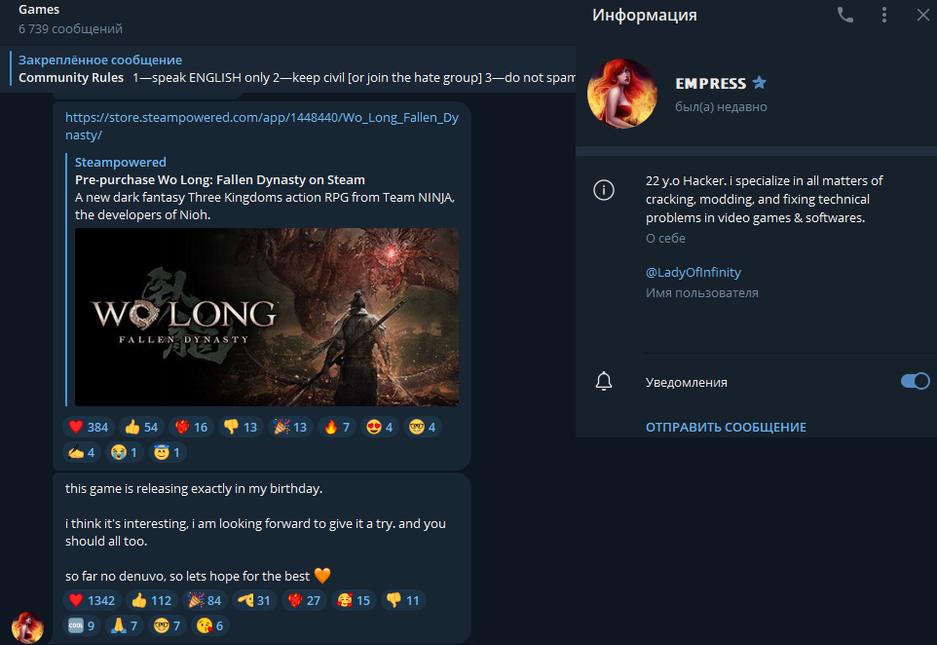Toggle the Уведомления notifications switch
This screenshot has height=645, width=937.
[915, 381]
